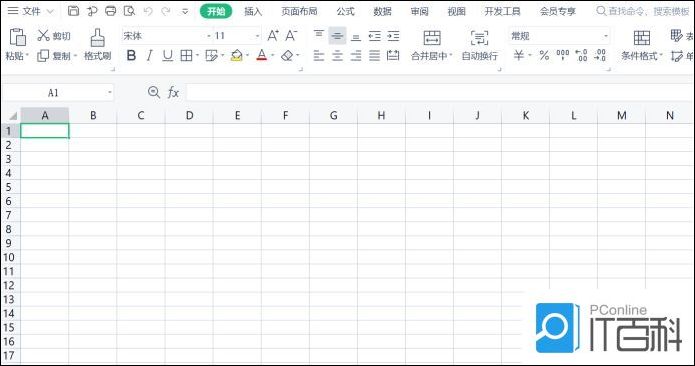Click the Cut scissors icon

click(x=43, y=35)
